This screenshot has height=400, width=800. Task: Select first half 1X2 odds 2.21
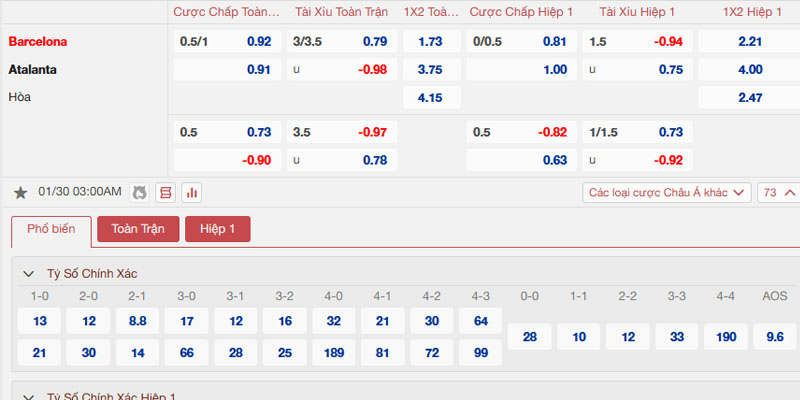[x=749, y=41]
